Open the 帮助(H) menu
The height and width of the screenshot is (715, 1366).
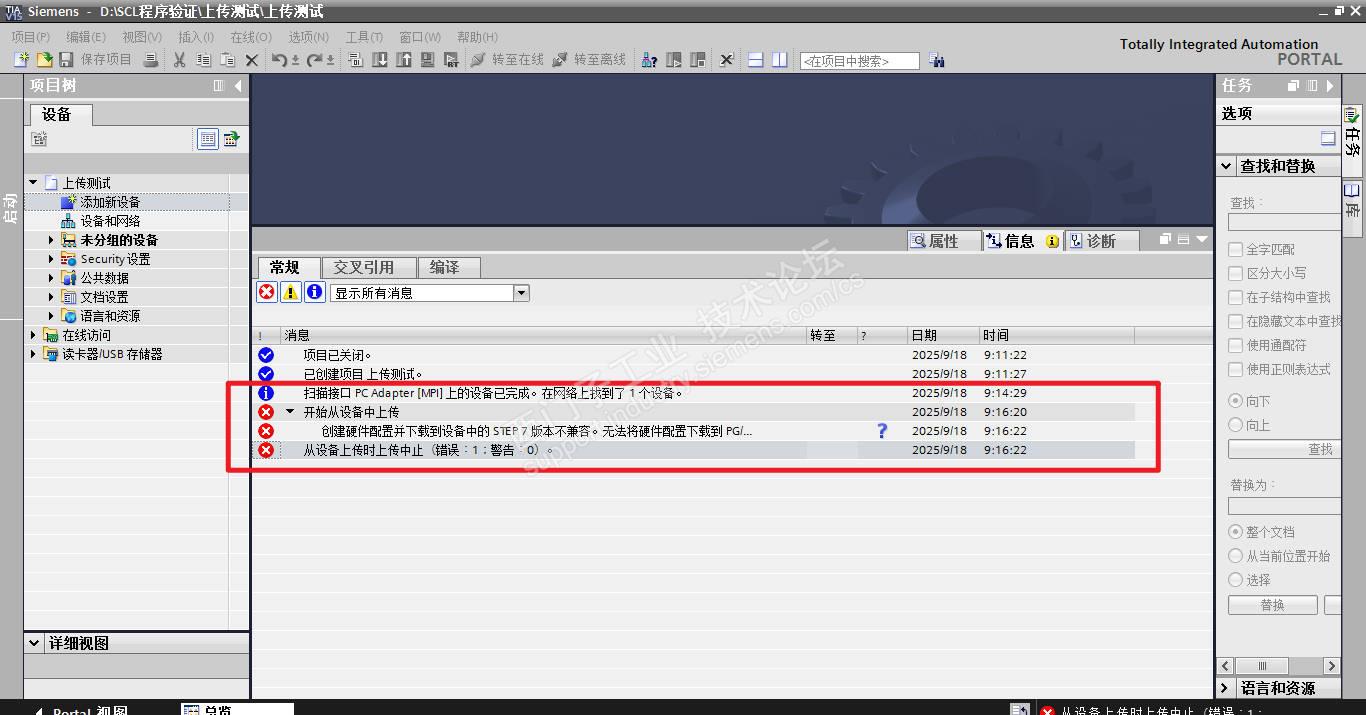point(477,37)
